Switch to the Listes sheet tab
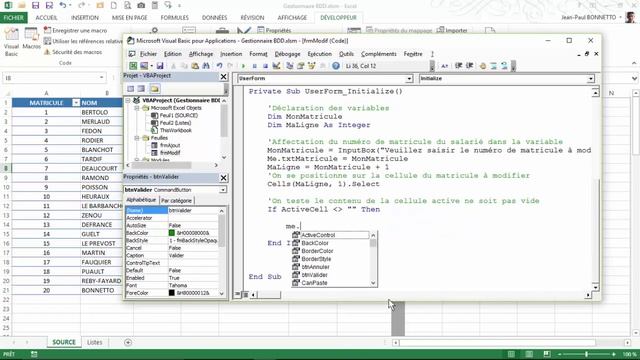The image size is (640, 360). click(95, 342)
